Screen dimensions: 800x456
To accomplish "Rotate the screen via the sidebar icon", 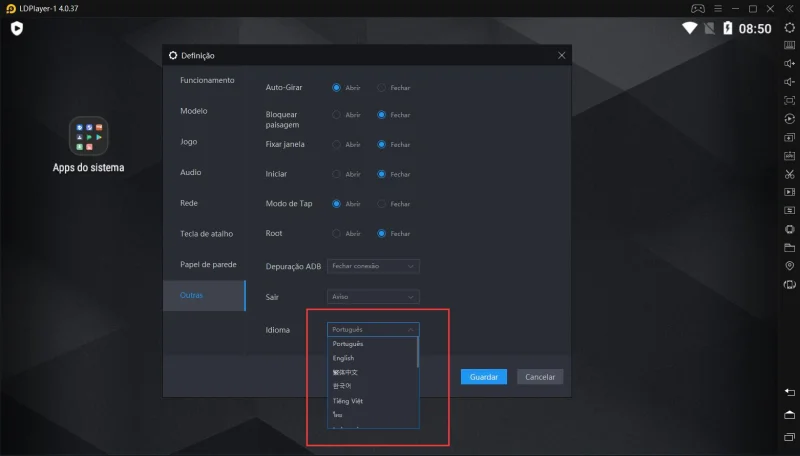I will [x=789, y=284].
